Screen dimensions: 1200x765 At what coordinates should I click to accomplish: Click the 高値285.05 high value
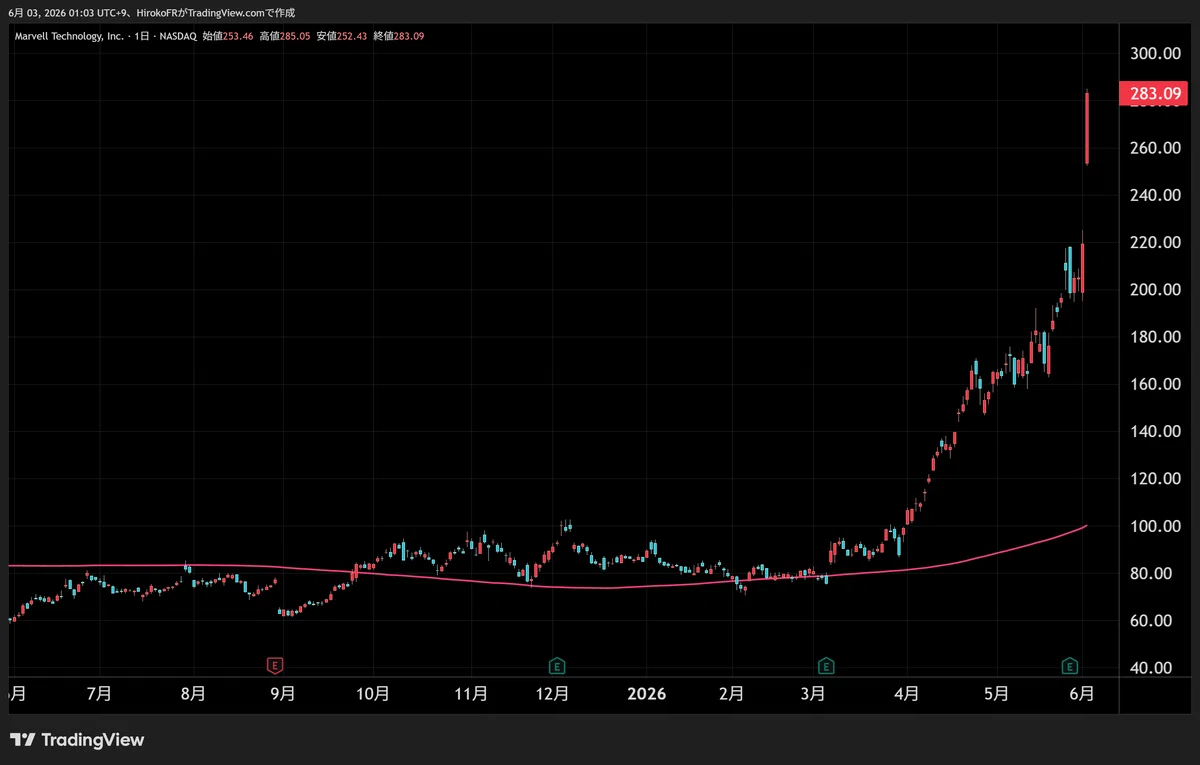point(284,36)
